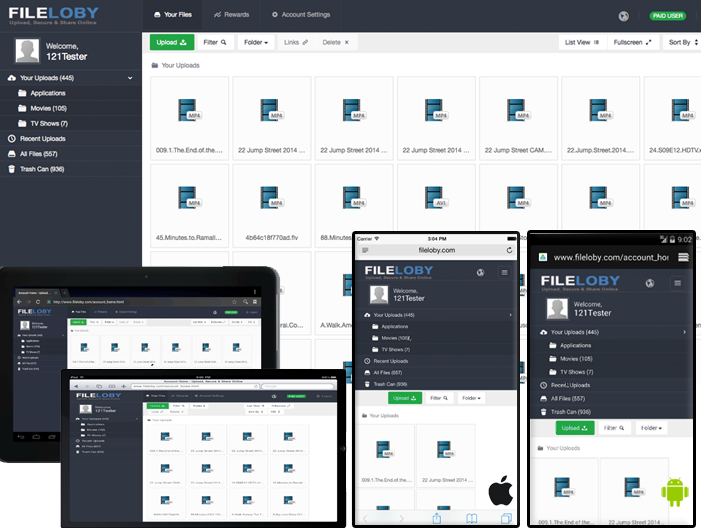701x528 pixels.
Task: Open the Rewards tab on desktop
Action: point(231,15)
